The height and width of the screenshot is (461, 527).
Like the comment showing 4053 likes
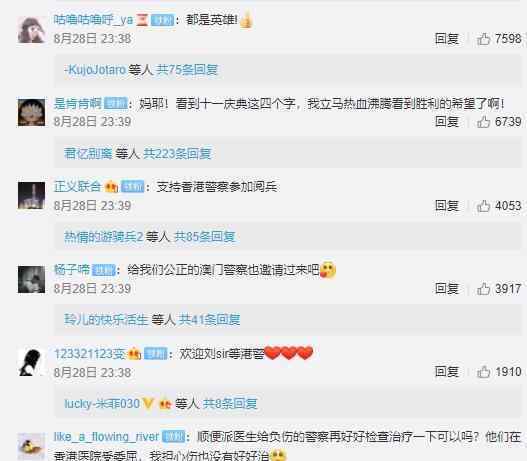pos(483,206)
